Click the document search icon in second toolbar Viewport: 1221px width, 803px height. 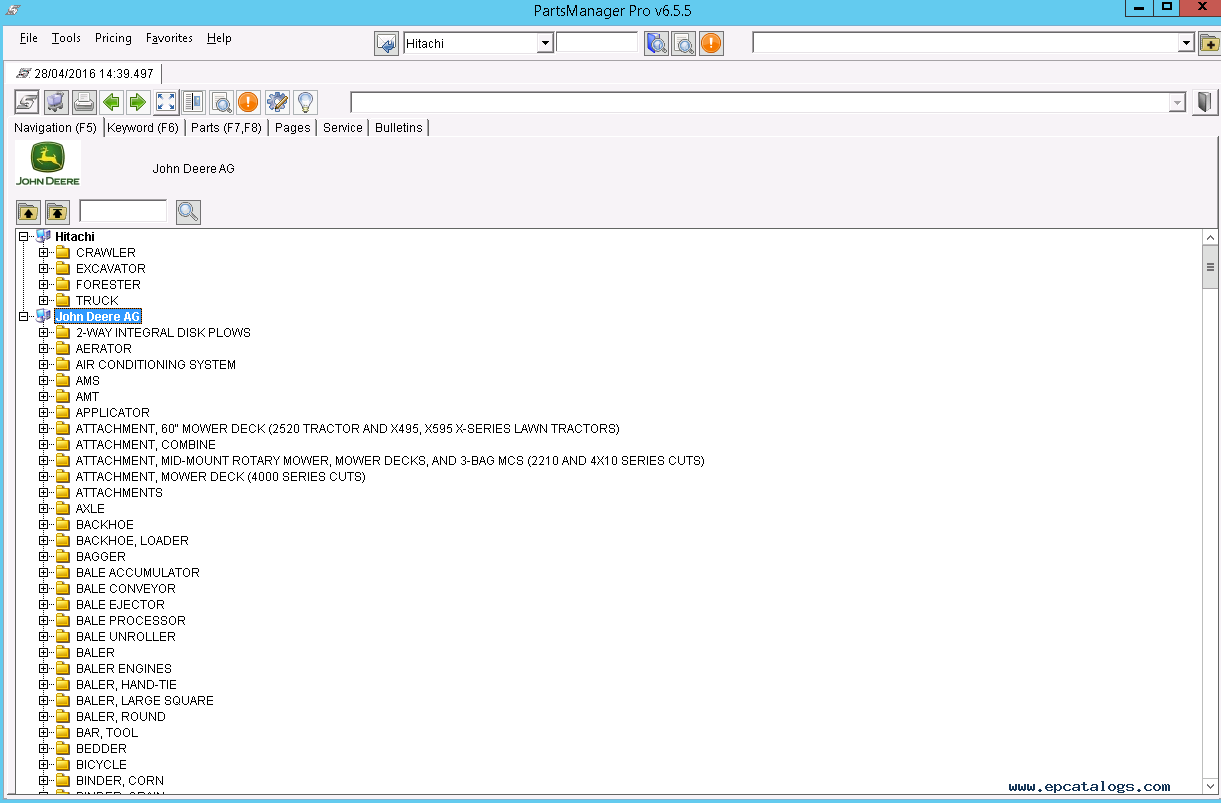click(221, 102)
